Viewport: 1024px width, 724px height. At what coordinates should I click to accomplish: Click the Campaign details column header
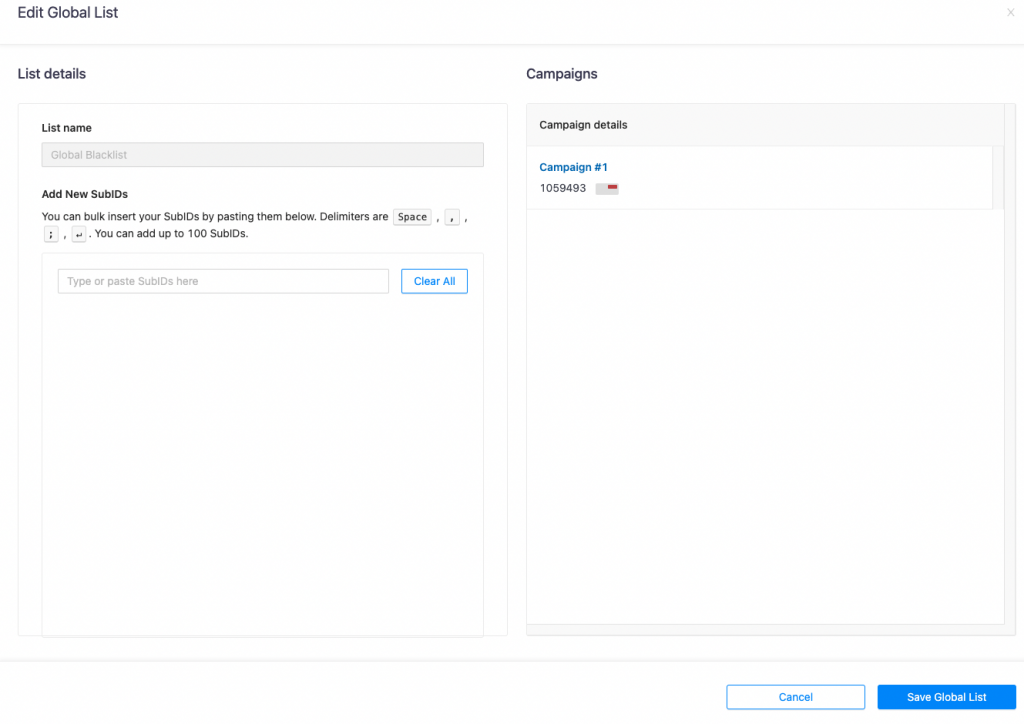(583, 125)
